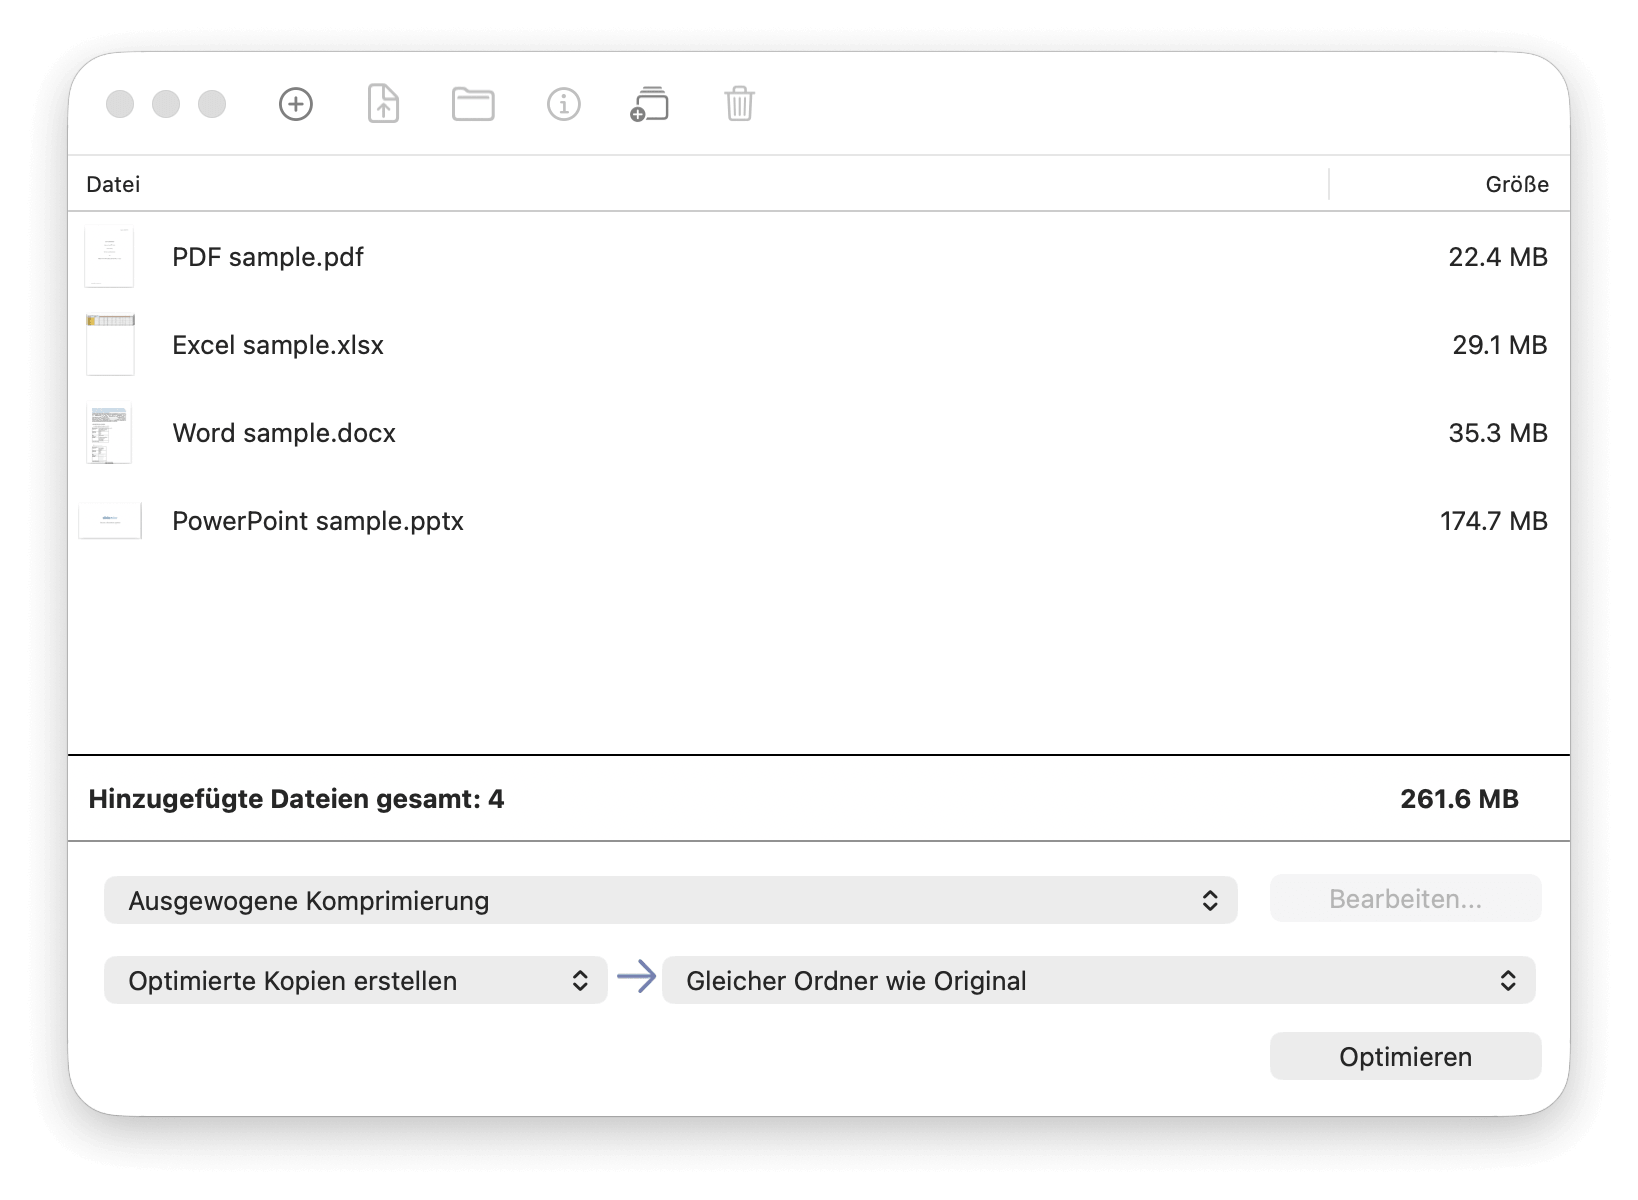Click the window close button

click(x=120, y=104)
